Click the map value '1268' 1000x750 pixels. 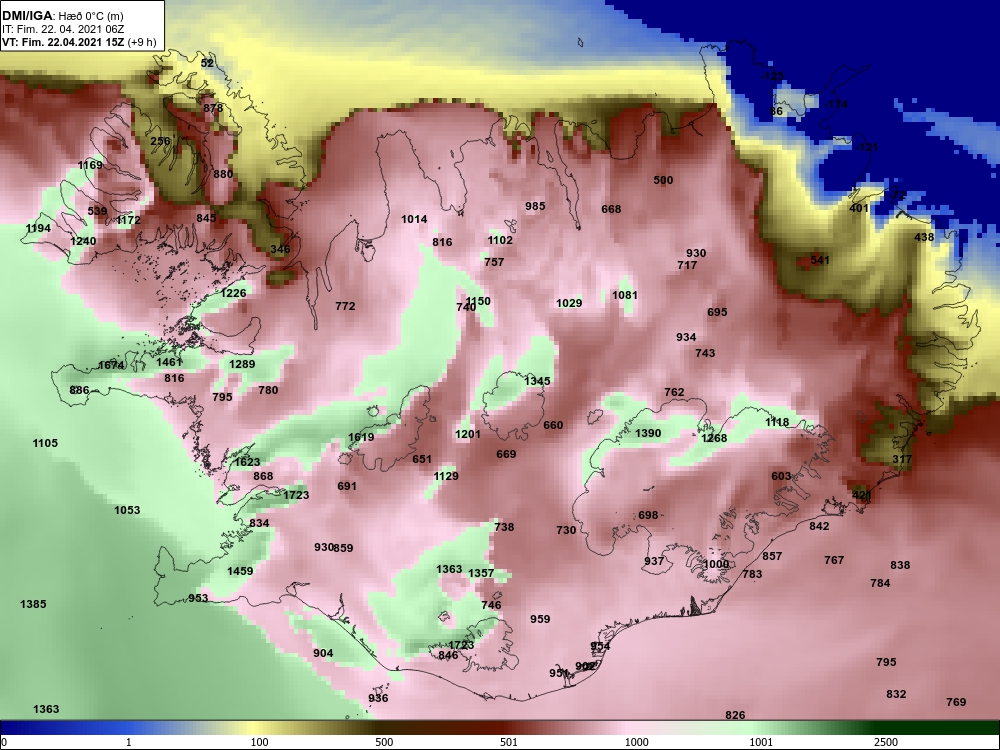(714, 438)
